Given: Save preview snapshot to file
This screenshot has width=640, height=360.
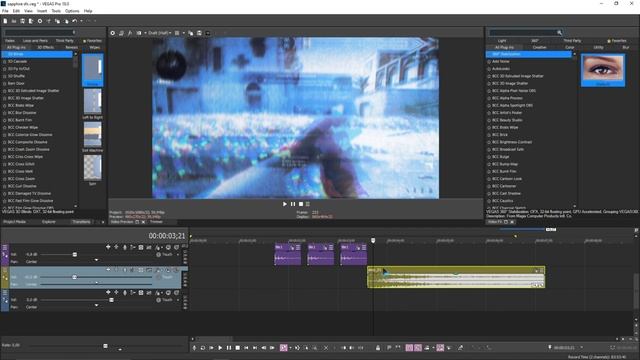Looking at the screenshot, I should pos(199,33).
